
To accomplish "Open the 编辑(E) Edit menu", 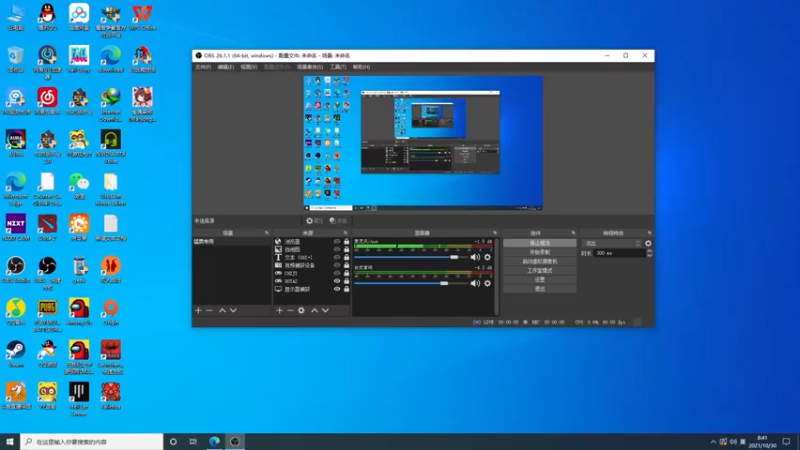I will [226, 67].
